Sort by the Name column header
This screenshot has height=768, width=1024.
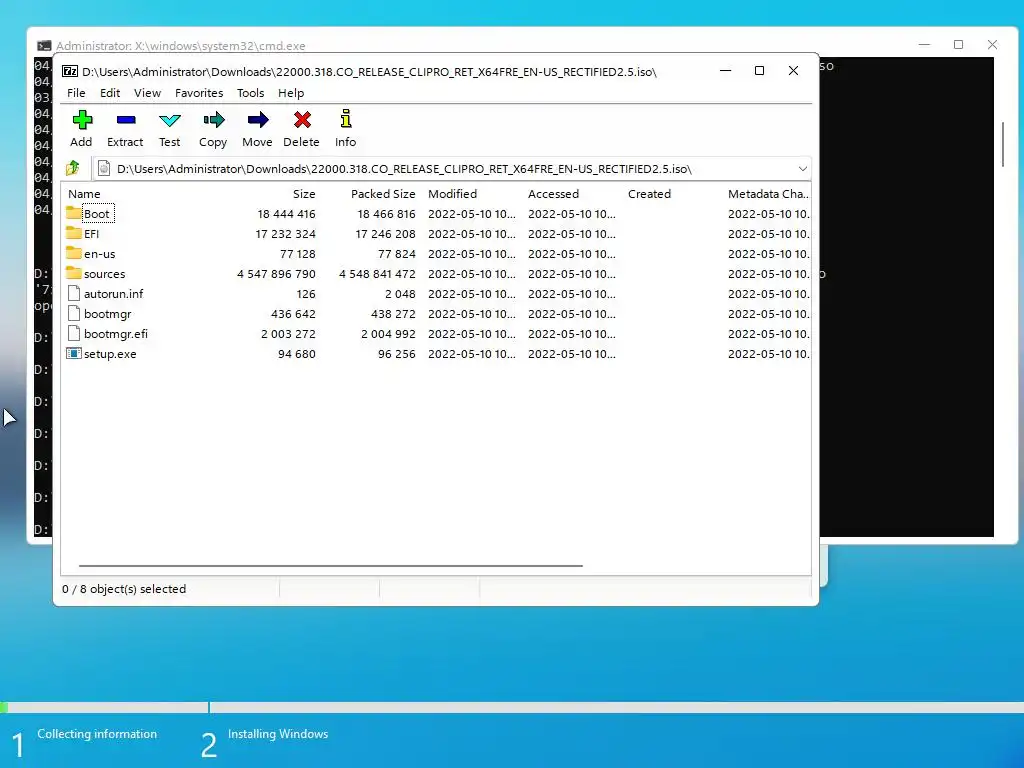coord(84,194)
